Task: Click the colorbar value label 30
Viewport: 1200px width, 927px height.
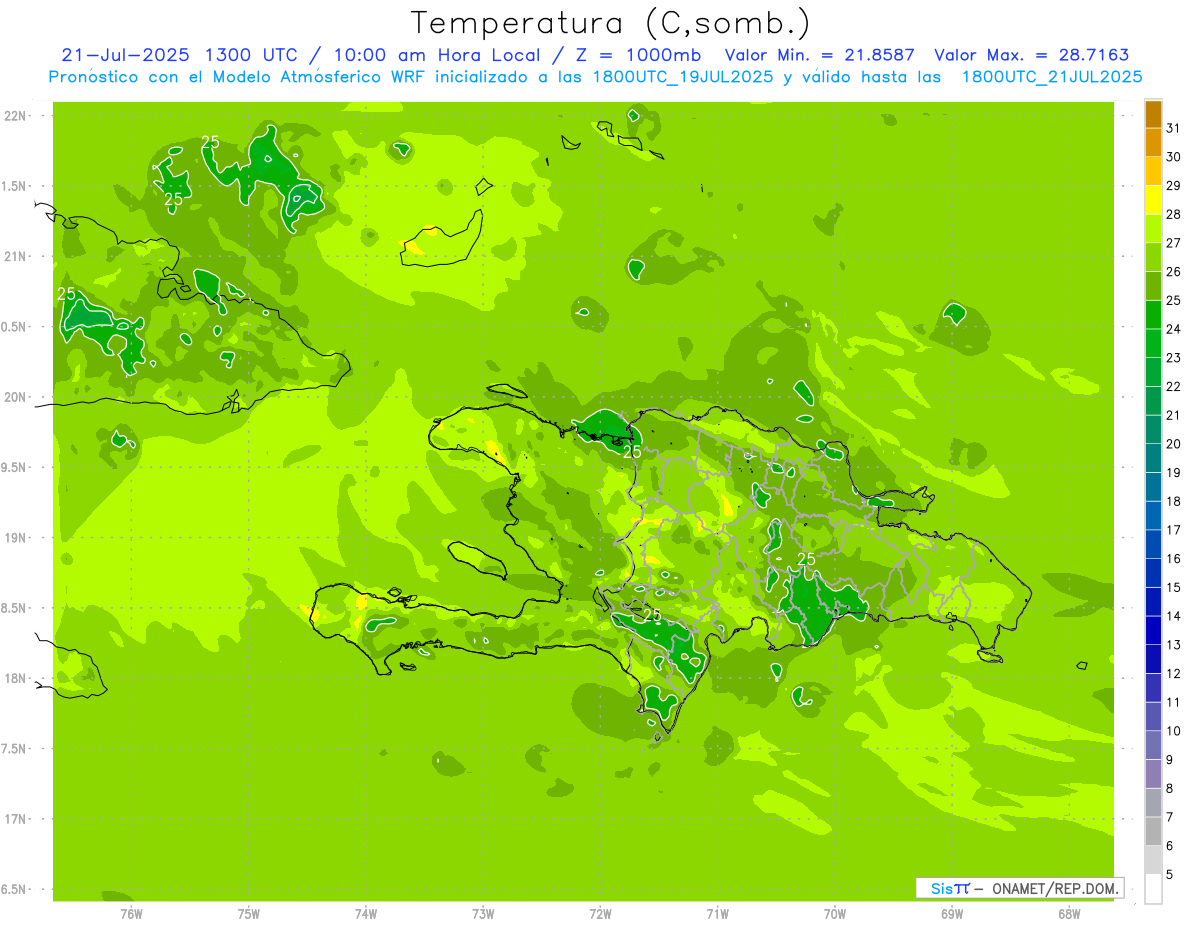Action: pyautogui.click(x=1174, y=156)
